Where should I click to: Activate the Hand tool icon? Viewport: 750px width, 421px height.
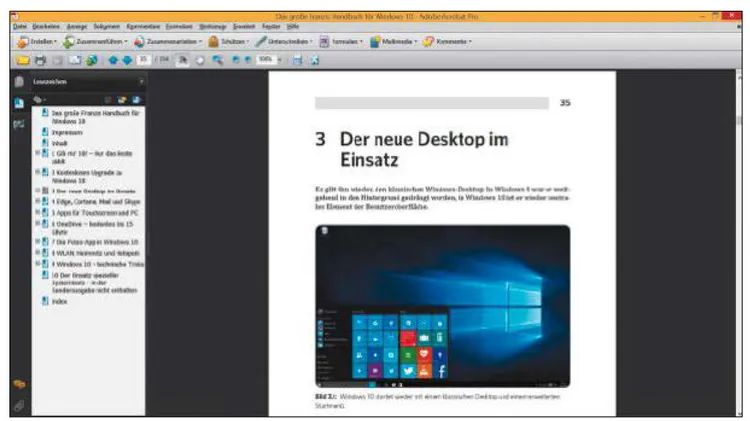point(200,60)
